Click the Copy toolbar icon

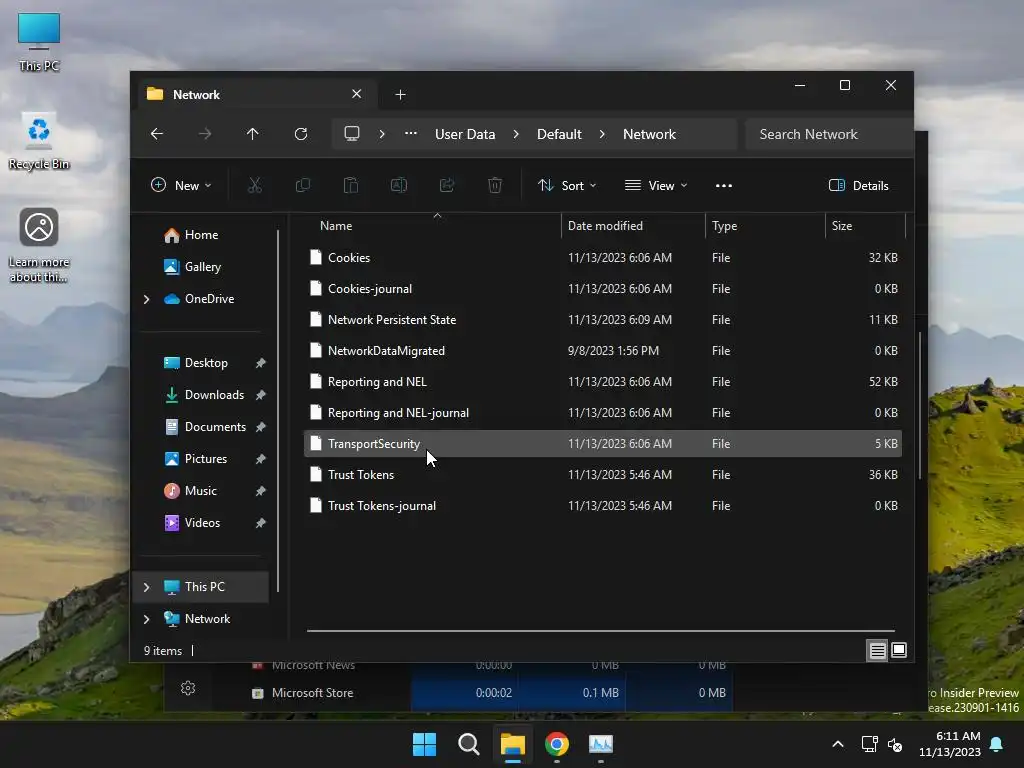pyautogui.click(x=303, y=185)
